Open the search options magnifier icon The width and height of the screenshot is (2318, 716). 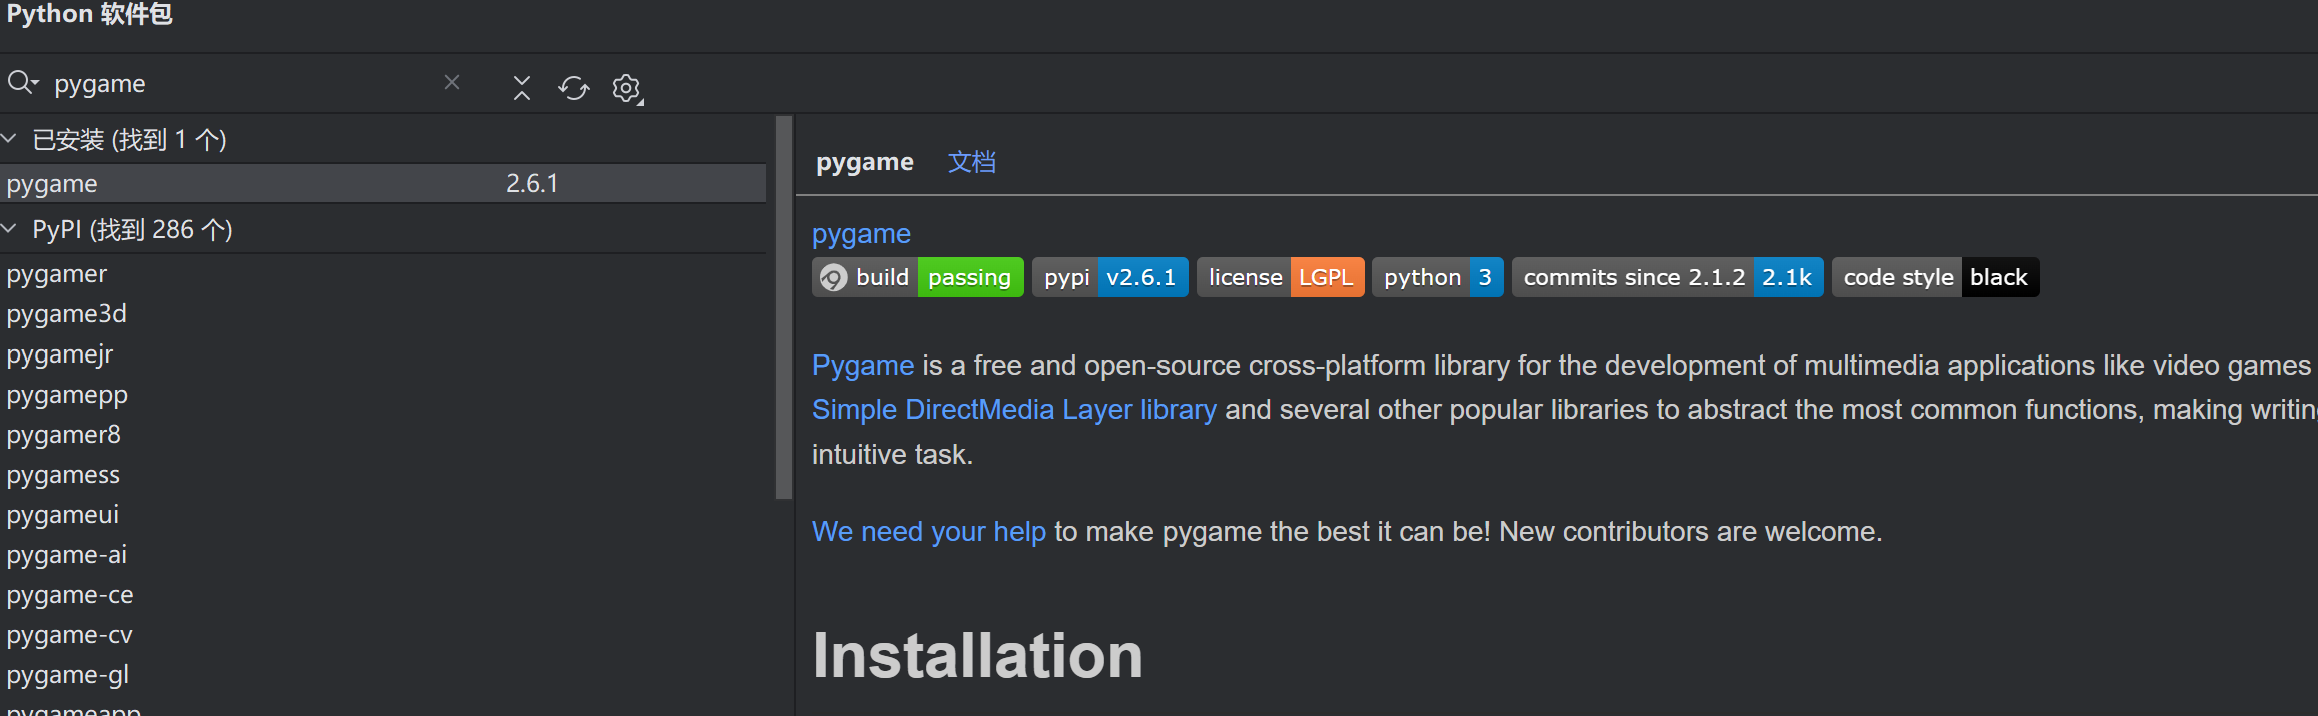23,83
